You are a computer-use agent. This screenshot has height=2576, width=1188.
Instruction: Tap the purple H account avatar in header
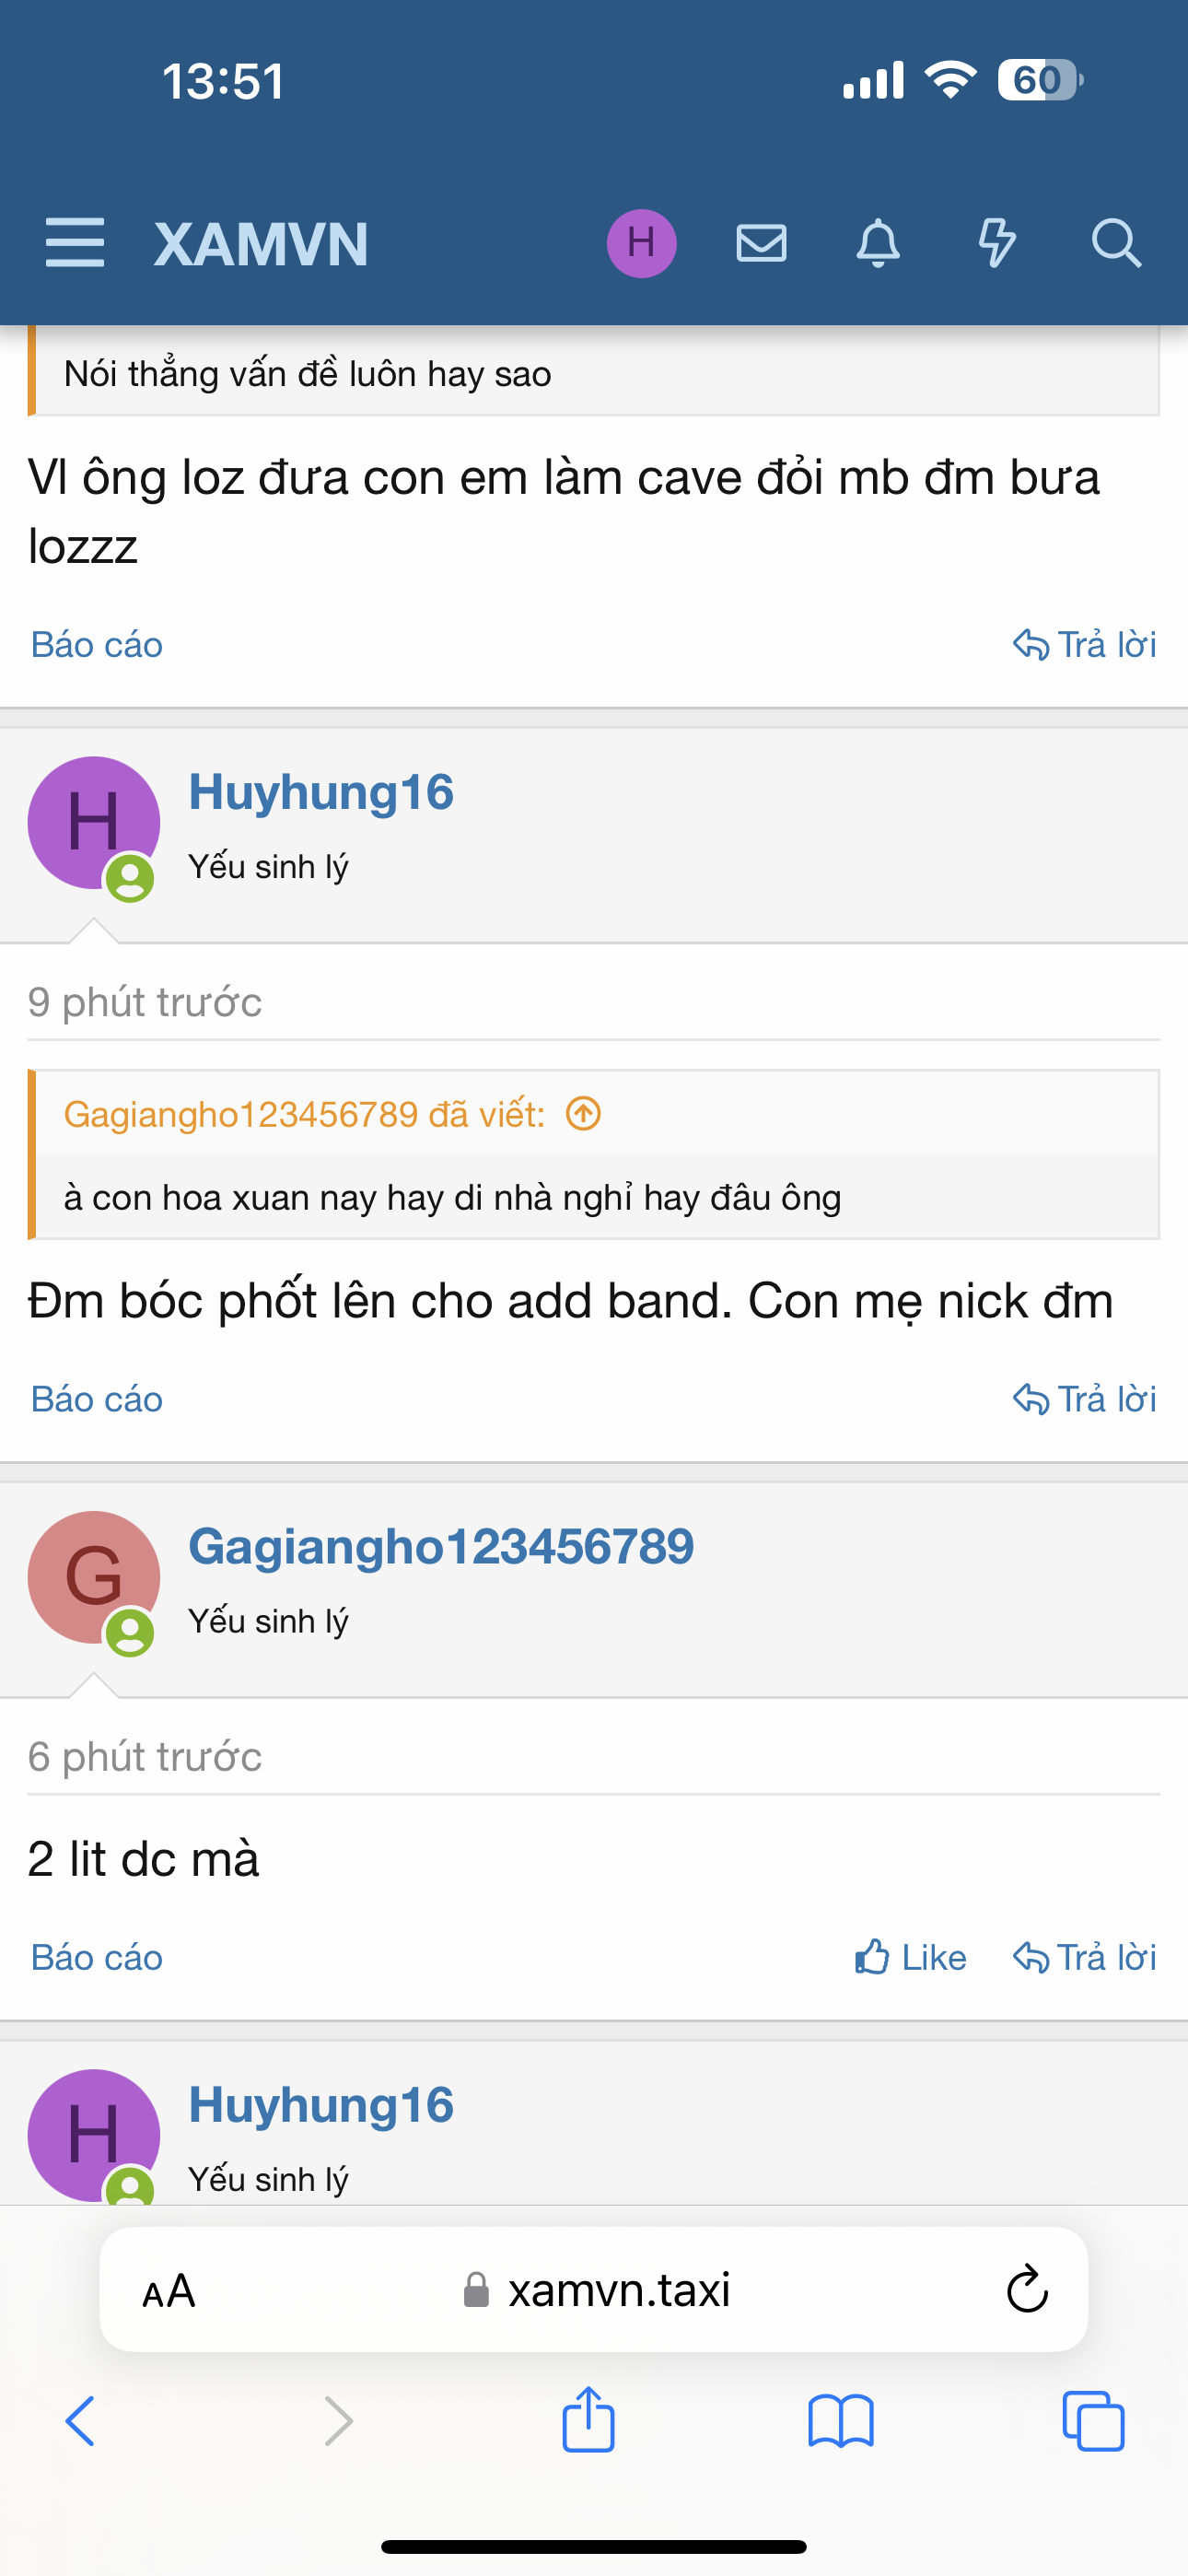coord(641,243)
